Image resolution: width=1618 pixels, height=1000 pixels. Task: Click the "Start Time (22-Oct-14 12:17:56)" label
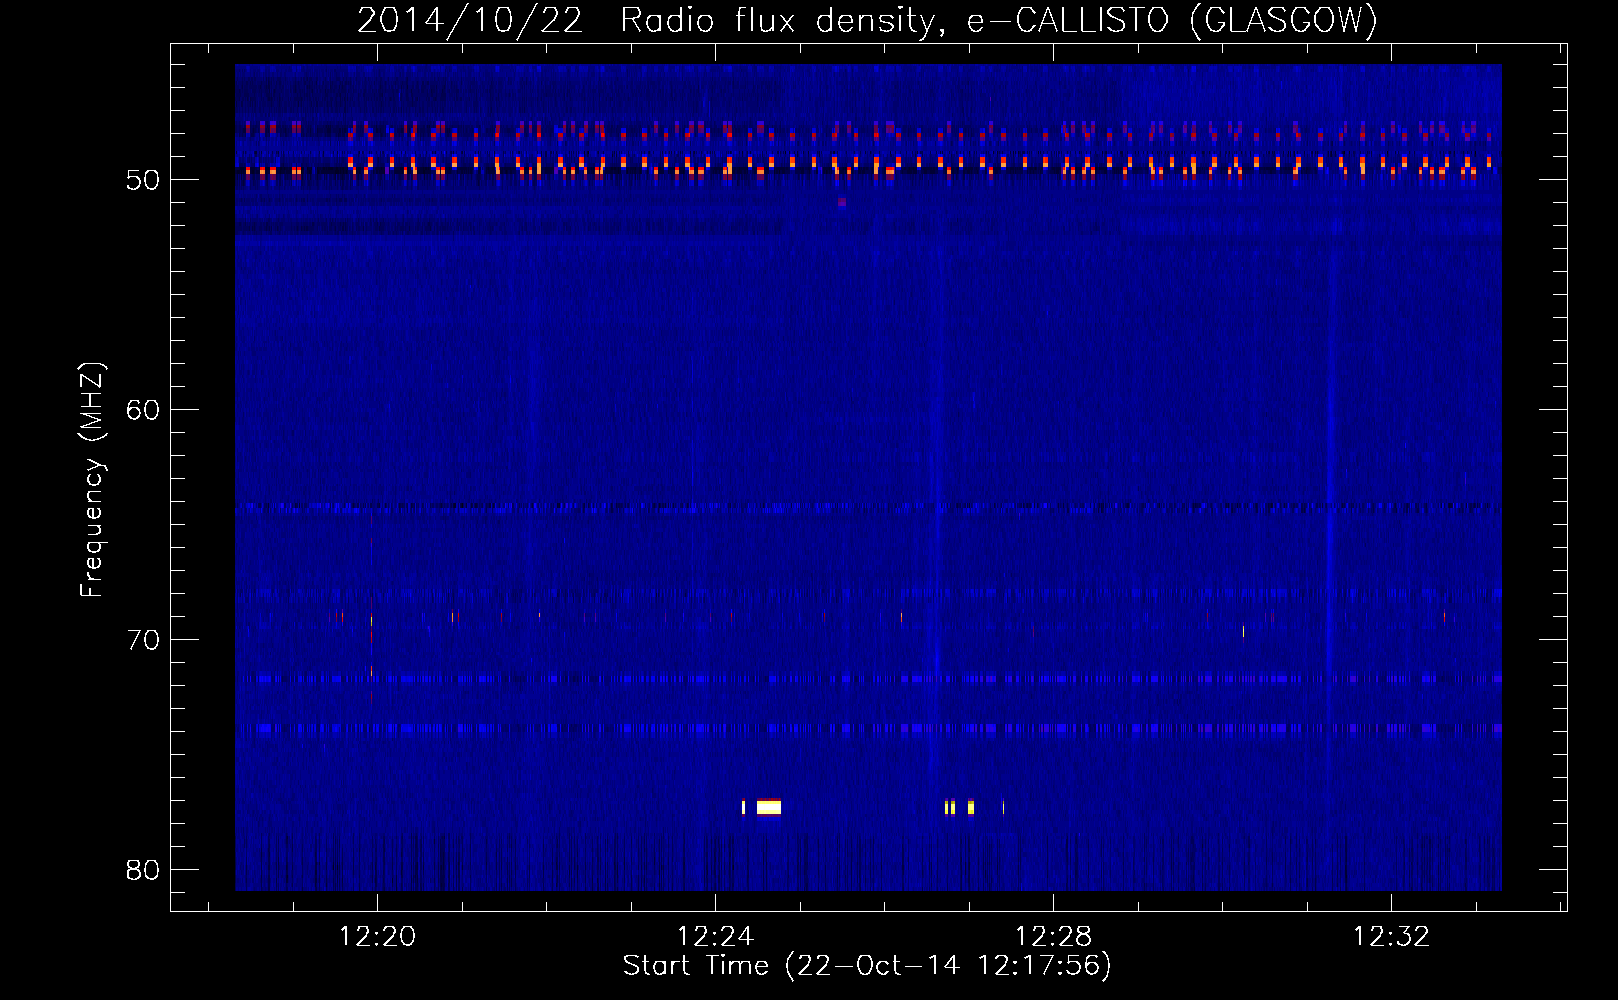(867, 966)
